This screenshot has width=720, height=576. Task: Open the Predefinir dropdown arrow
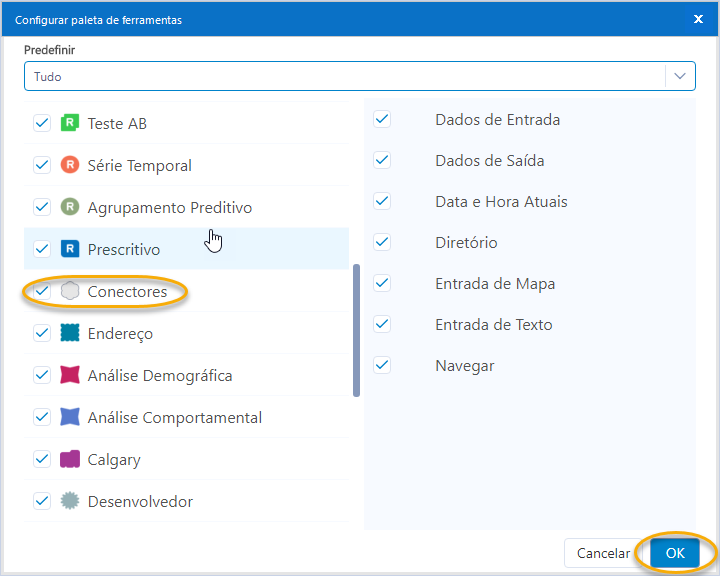pos(680,76)
